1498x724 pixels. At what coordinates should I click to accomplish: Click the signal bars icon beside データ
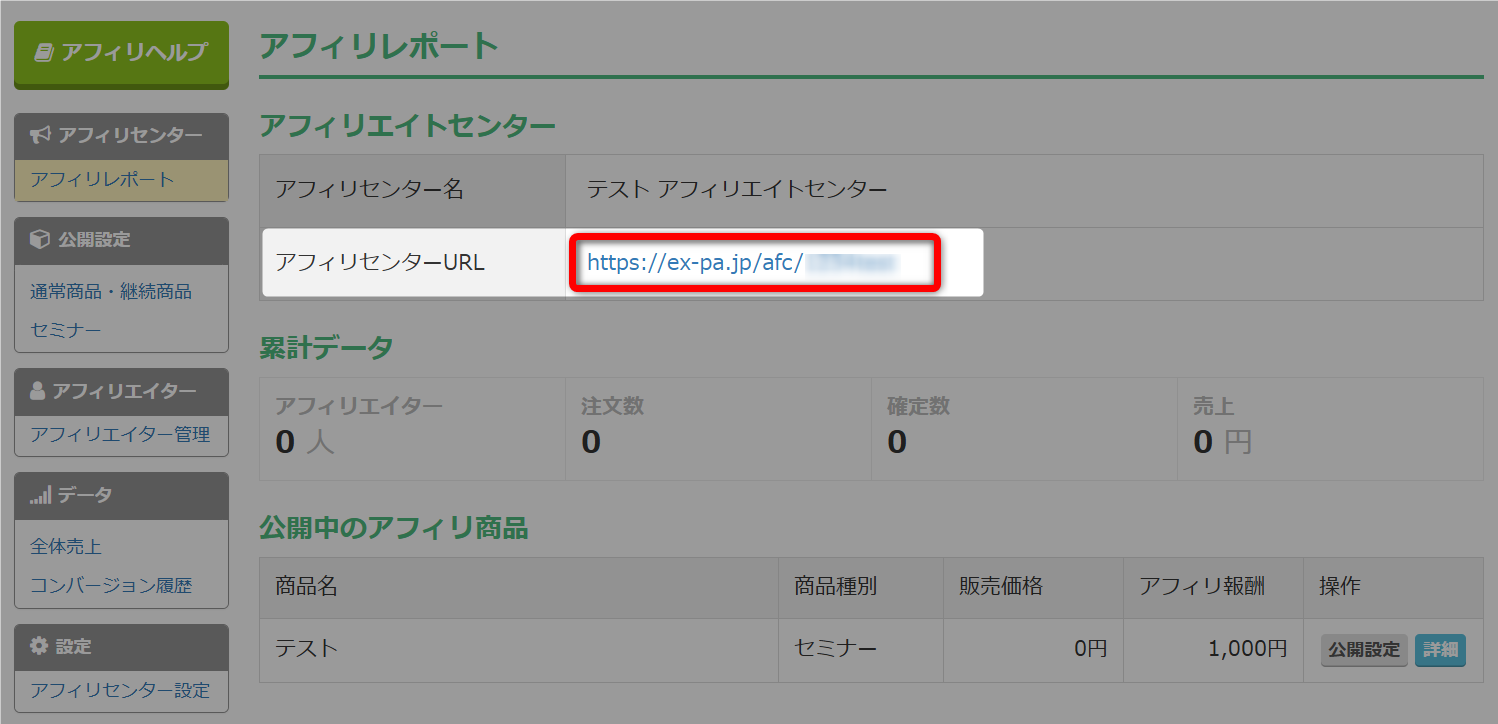tap(40, 495)
